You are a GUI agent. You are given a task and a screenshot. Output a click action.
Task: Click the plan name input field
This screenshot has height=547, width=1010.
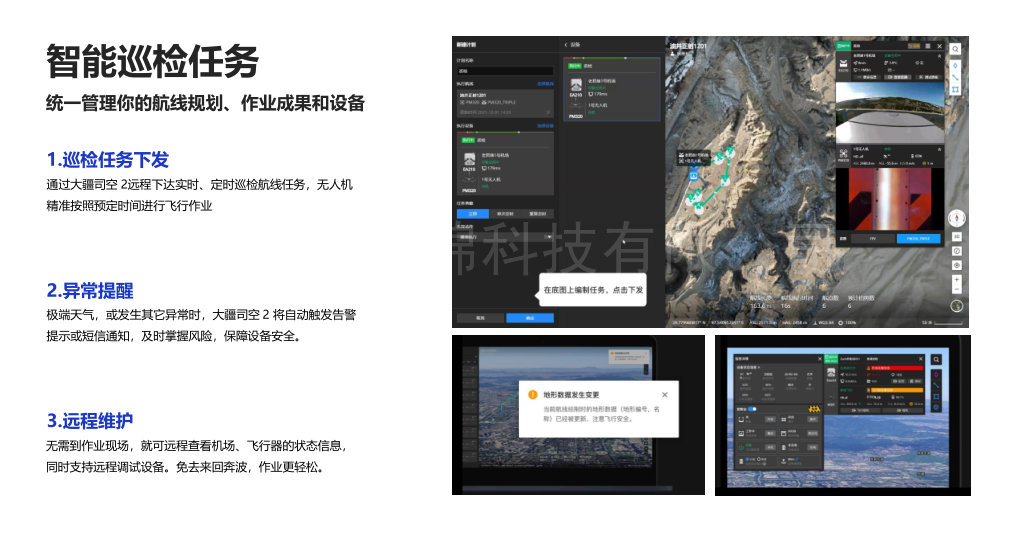pyautogui.click(x=504, y=71)
